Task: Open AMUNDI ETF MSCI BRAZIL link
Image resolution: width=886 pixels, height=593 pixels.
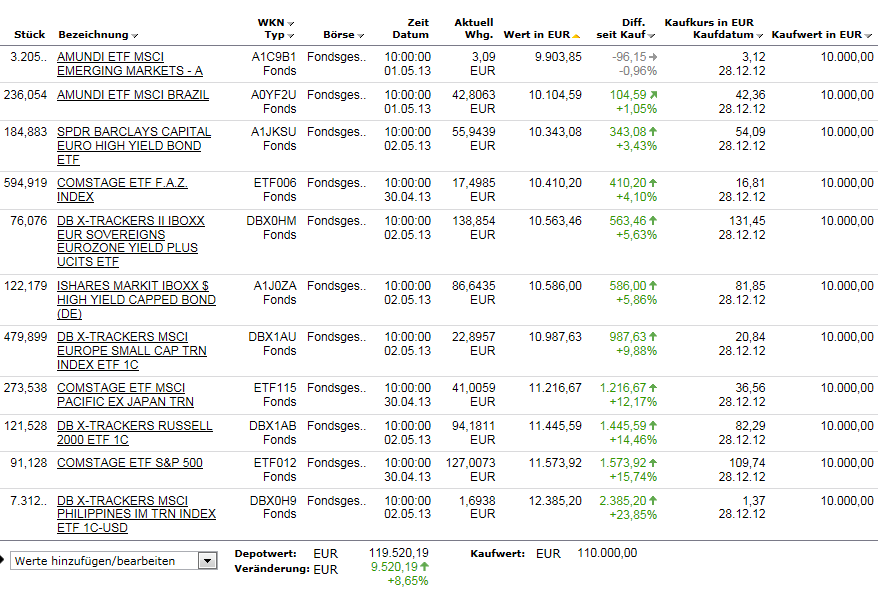Action: coord(133,95)
